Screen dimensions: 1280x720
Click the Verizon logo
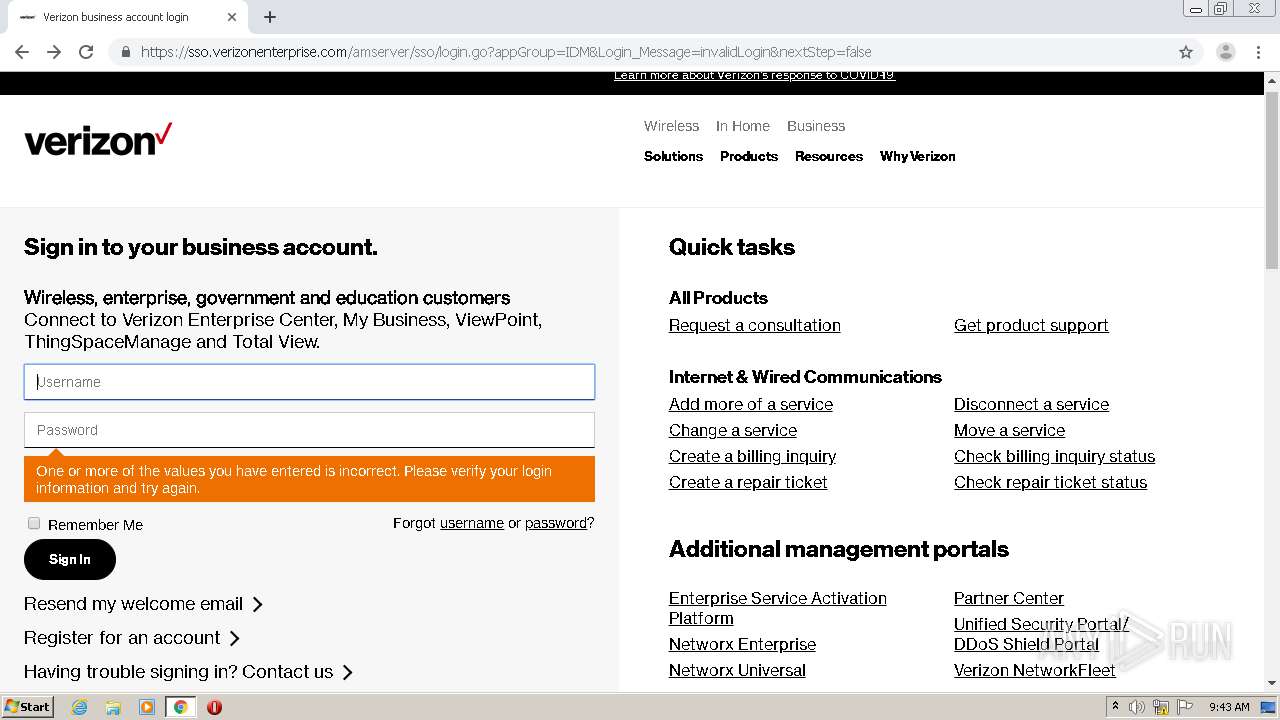(x=98, y=140)
